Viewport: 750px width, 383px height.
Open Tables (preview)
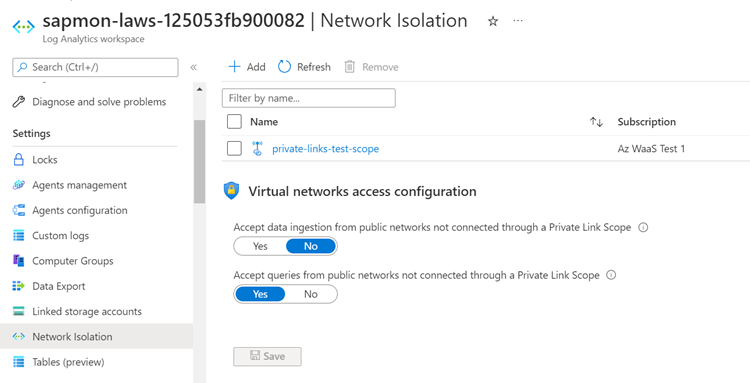pyautogui.click(x=68, y=362)
